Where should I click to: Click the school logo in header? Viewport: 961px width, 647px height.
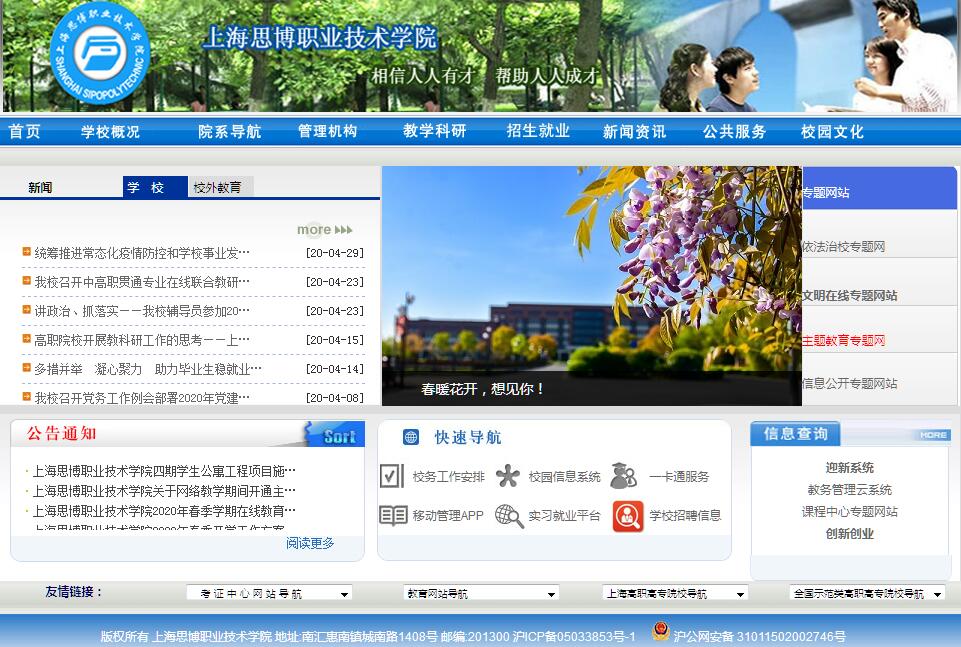[99, 54]
